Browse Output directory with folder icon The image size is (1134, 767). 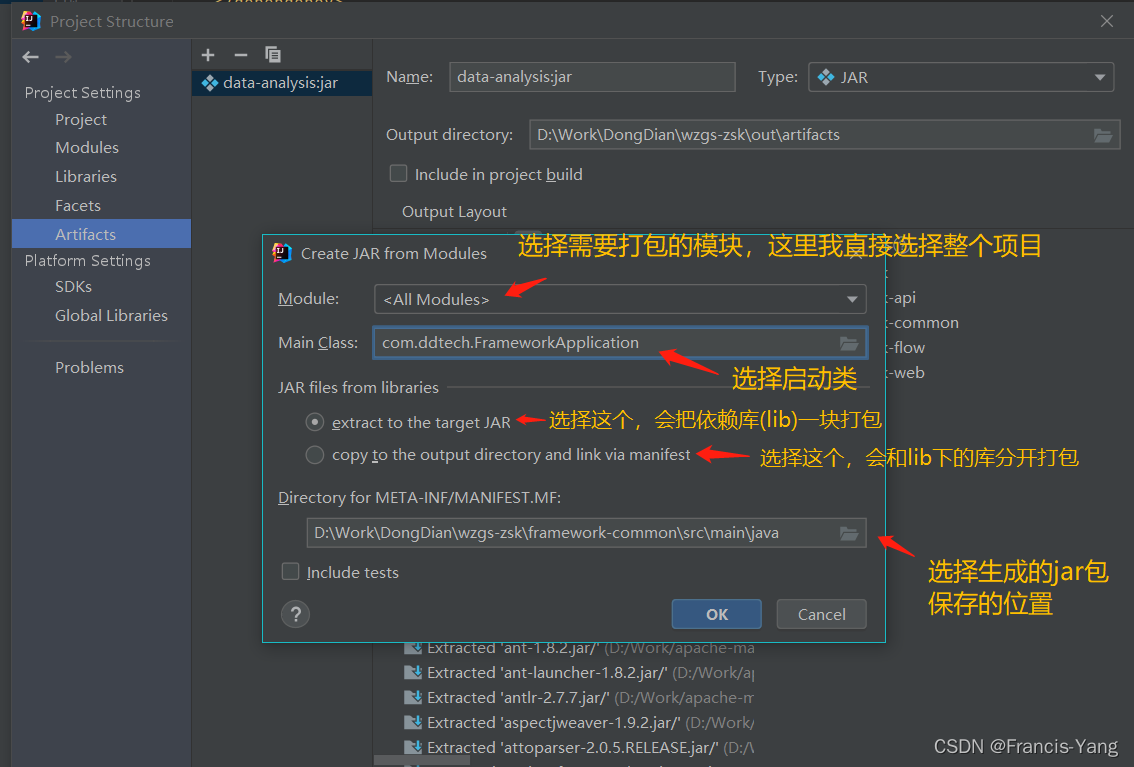click(x=1102, y=135)
